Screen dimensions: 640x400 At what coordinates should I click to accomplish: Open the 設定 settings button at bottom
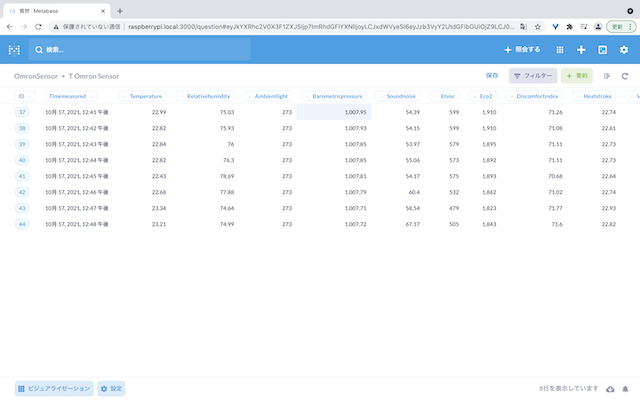pos(111,389)
